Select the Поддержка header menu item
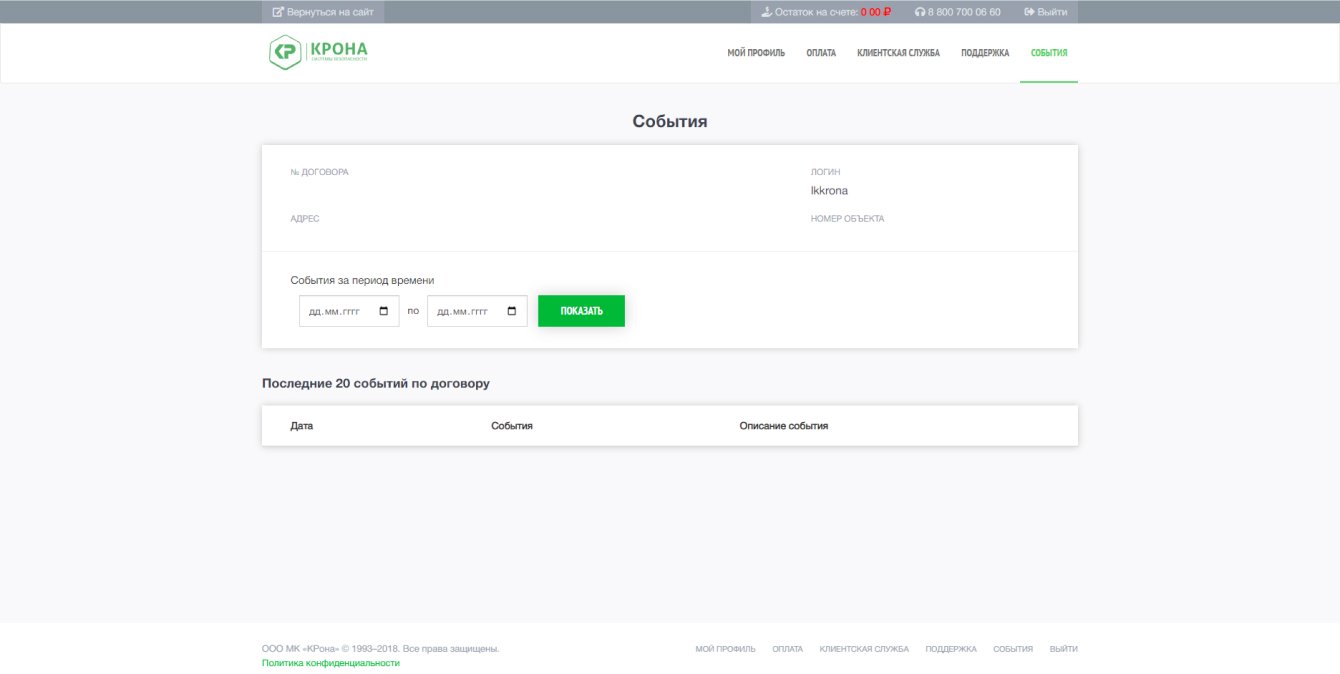The image size is (1340, 674). click(x=985, y=53)
